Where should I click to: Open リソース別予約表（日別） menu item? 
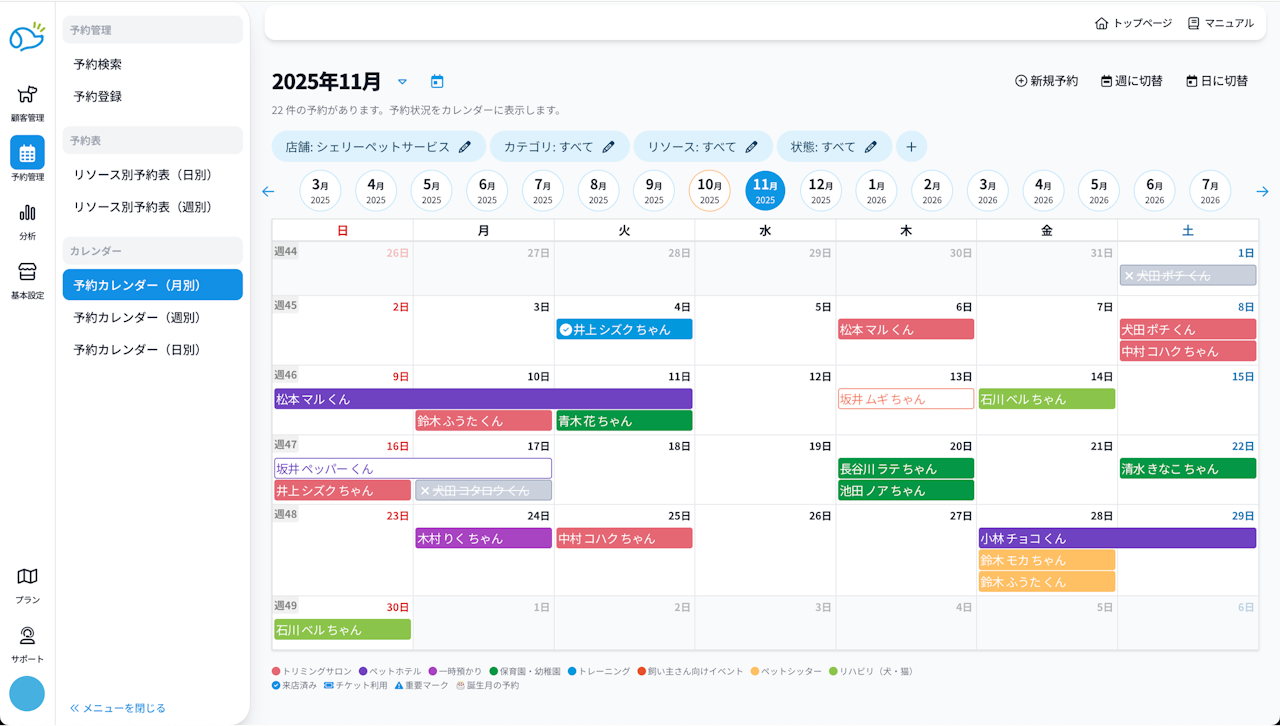142,174
